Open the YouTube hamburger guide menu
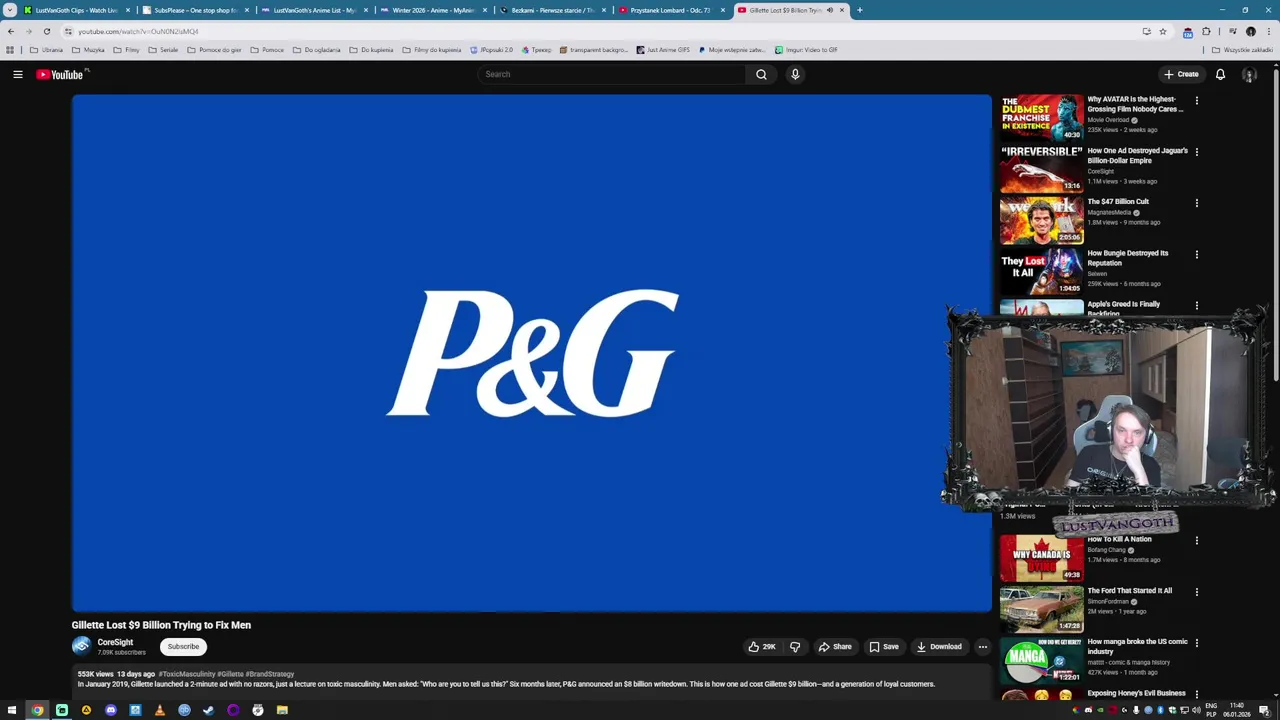The image size is (1280, 720). click(x=18, y=74)
